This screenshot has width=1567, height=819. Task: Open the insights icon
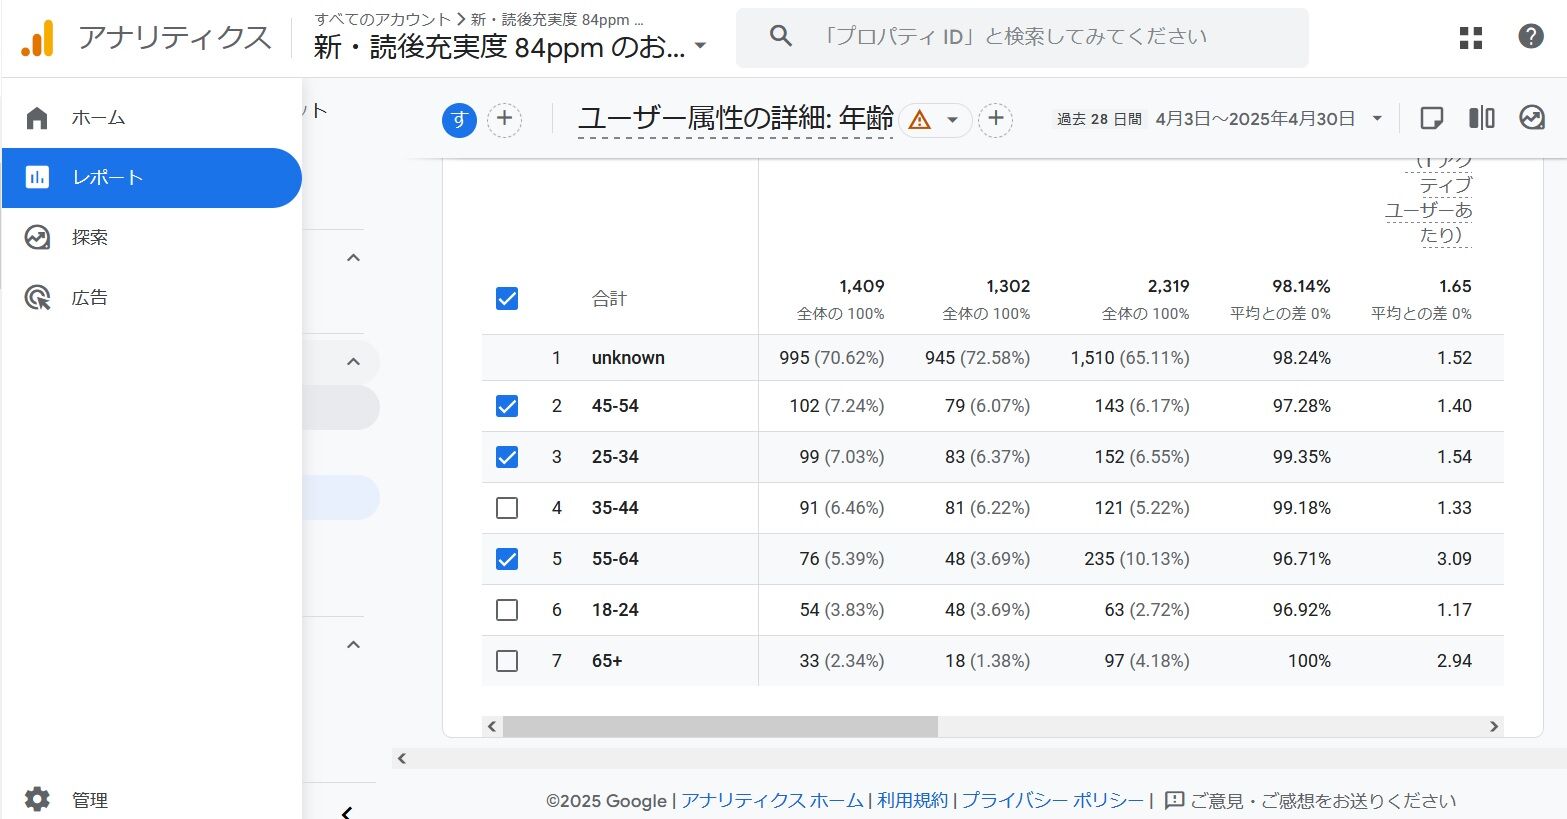(x=1532, y=118)
